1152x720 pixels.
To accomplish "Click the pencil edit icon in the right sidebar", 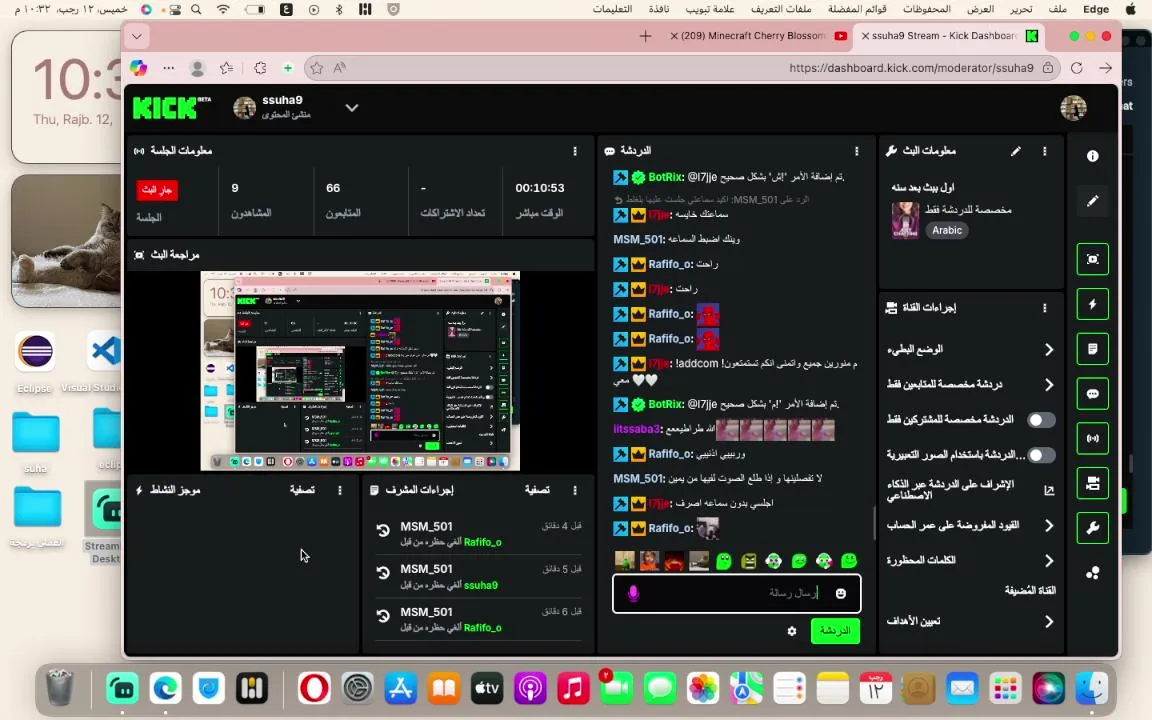I will click(x=1092, y=201).
